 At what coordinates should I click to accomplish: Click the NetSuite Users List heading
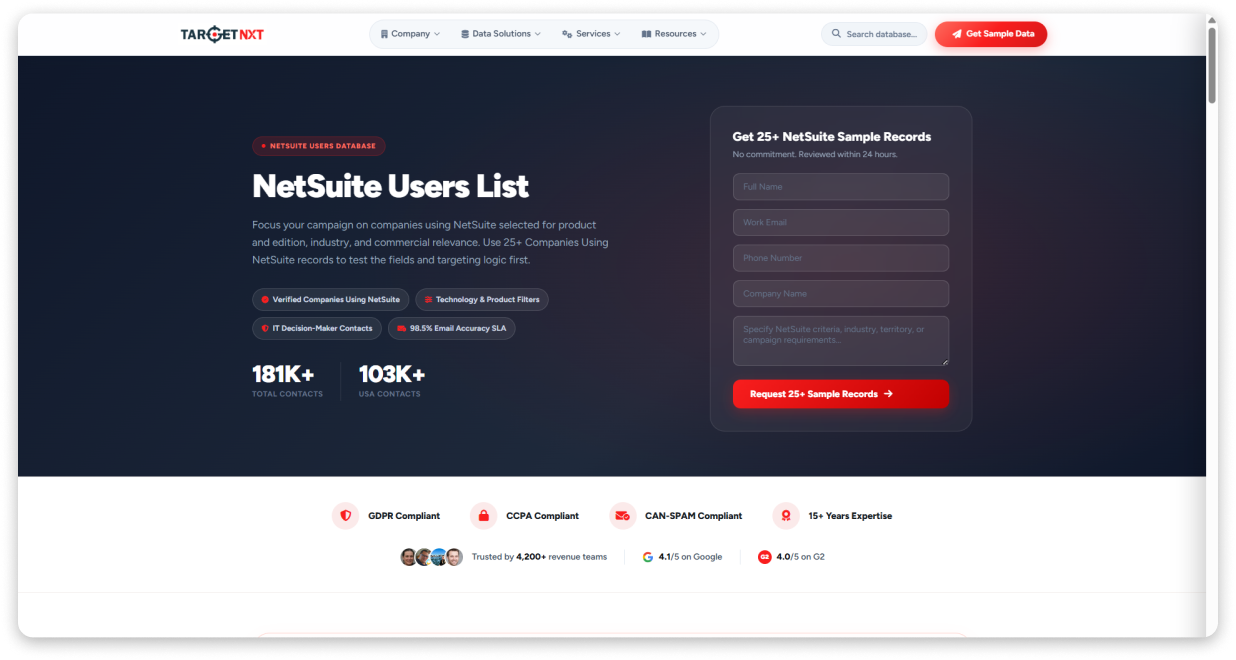pyautogui.click(x=391, y=186)
